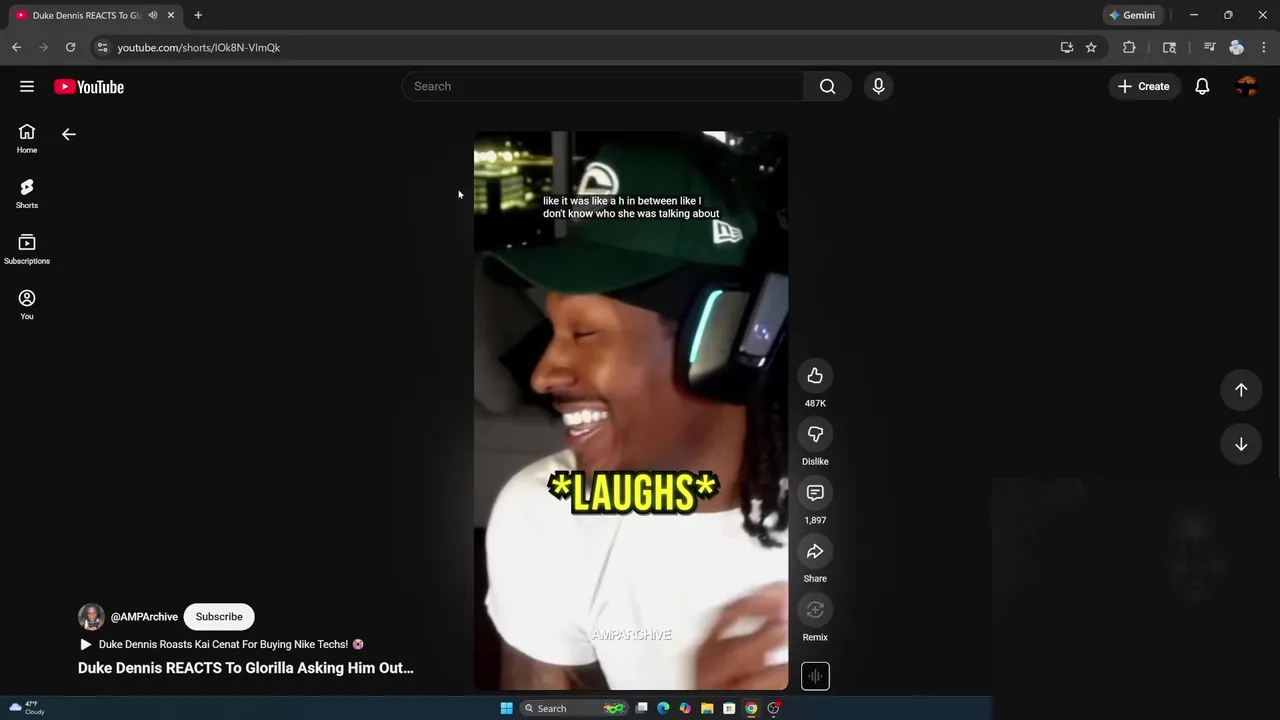Open the Short's sound icon
The width and height of the screenshot is (1280, 720).
click(x=815, y=676)
